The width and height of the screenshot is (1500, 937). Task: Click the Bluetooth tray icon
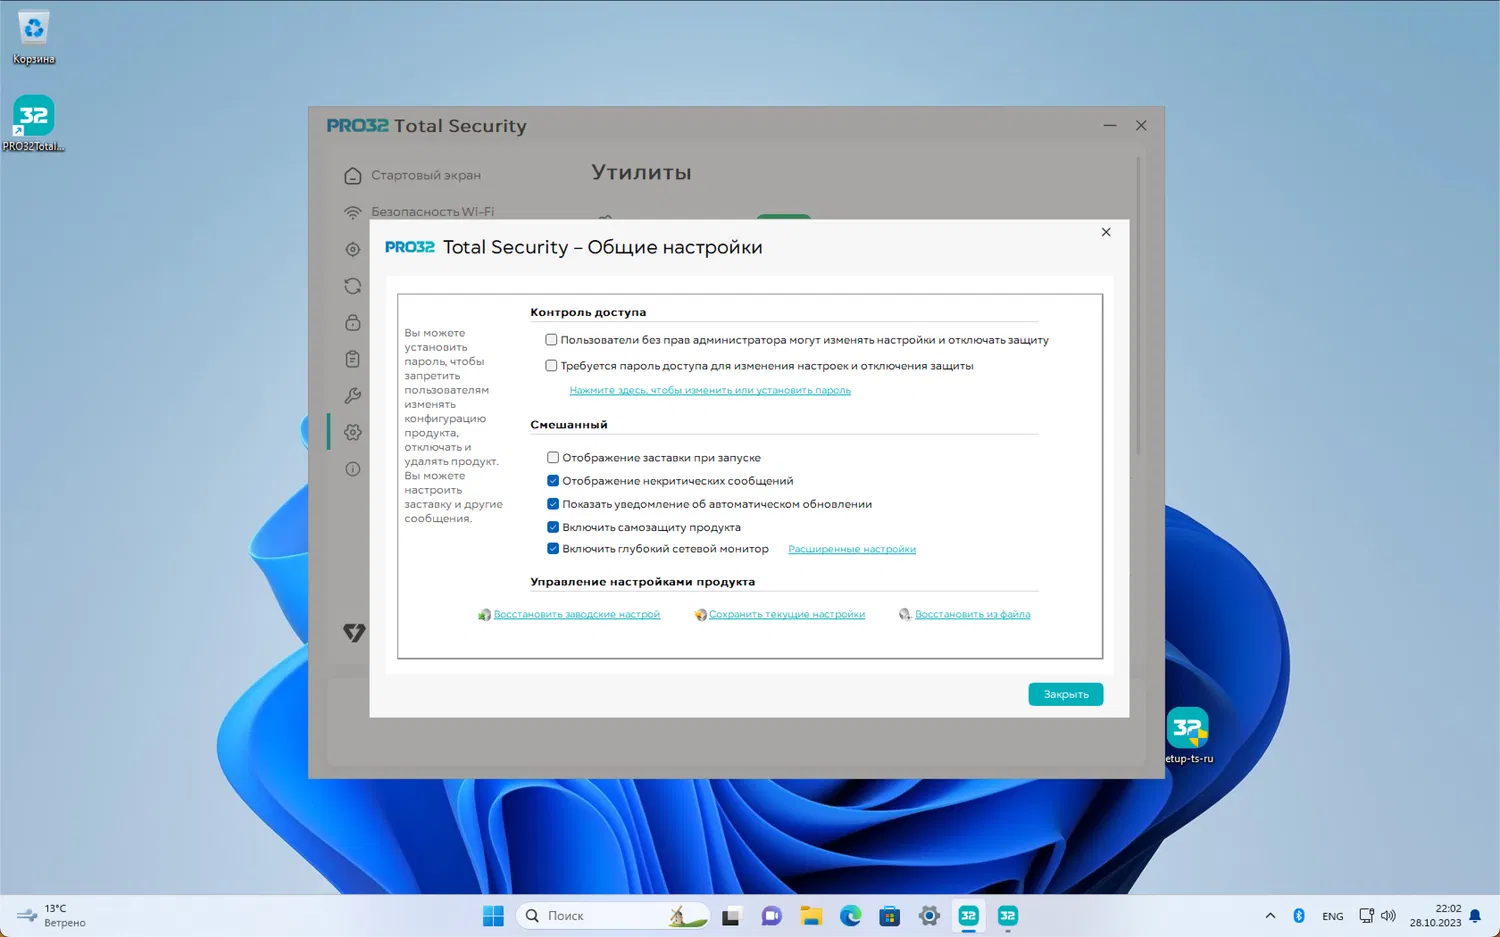[1299, 916]
